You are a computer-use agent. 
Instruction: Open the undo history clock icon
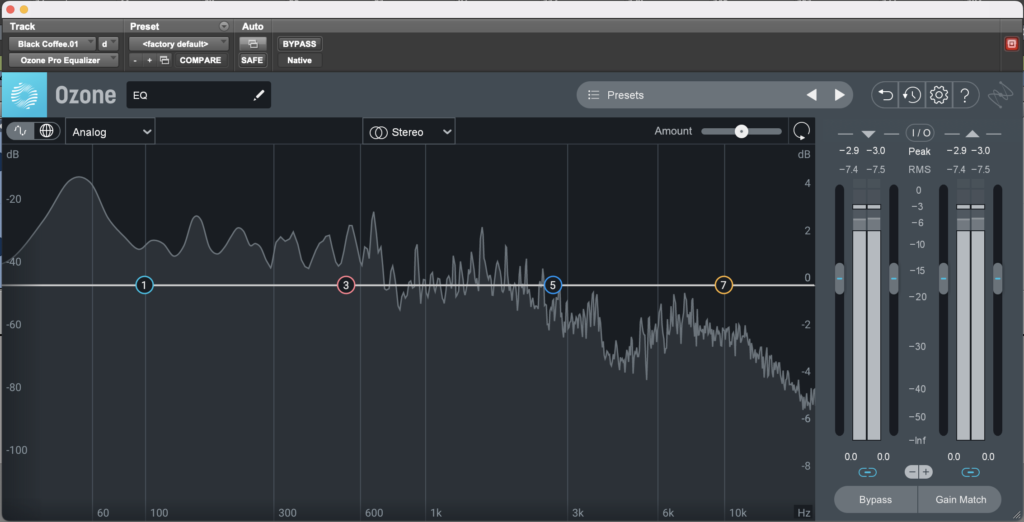point(911,95)
